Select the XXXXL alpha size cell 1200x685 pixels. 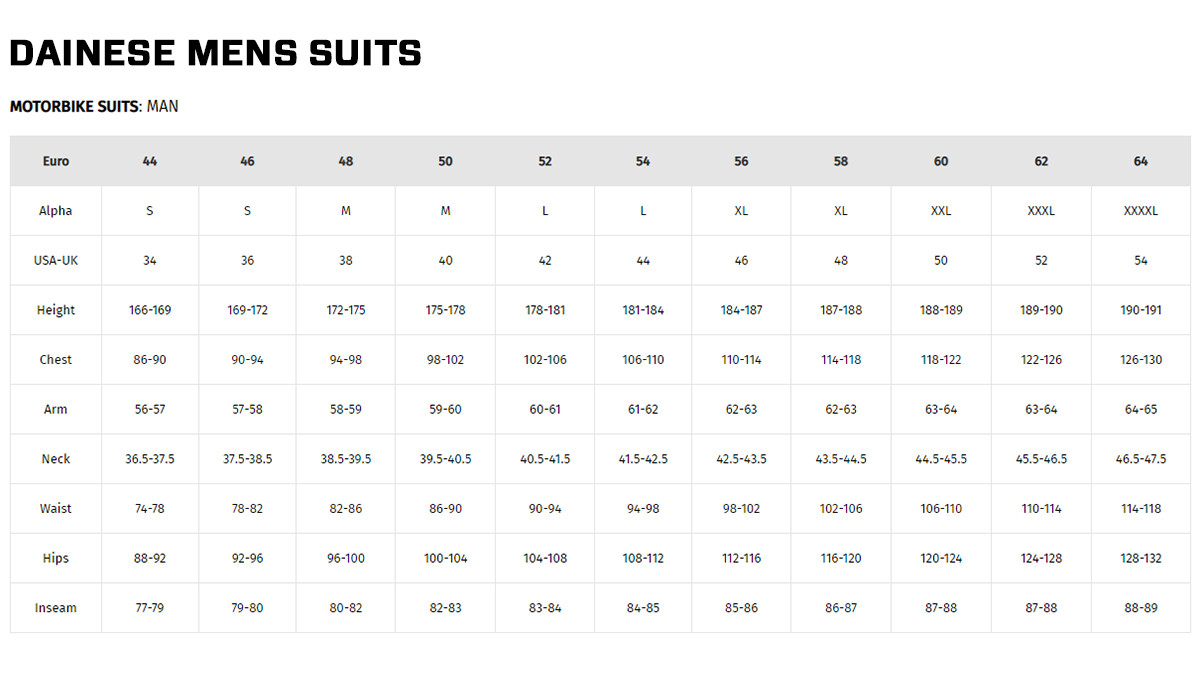pyautogui.click(x=1141, y=211)
